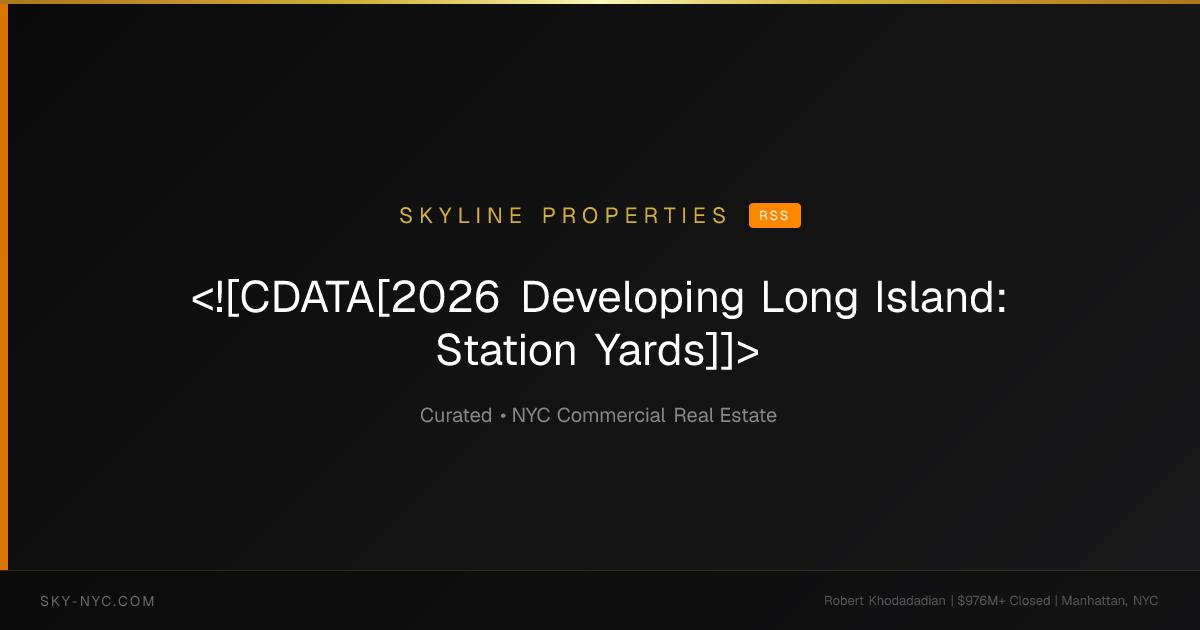Open the SKY-NYC.COM footer link
The image size is (1200, 630).
point(98,601)
